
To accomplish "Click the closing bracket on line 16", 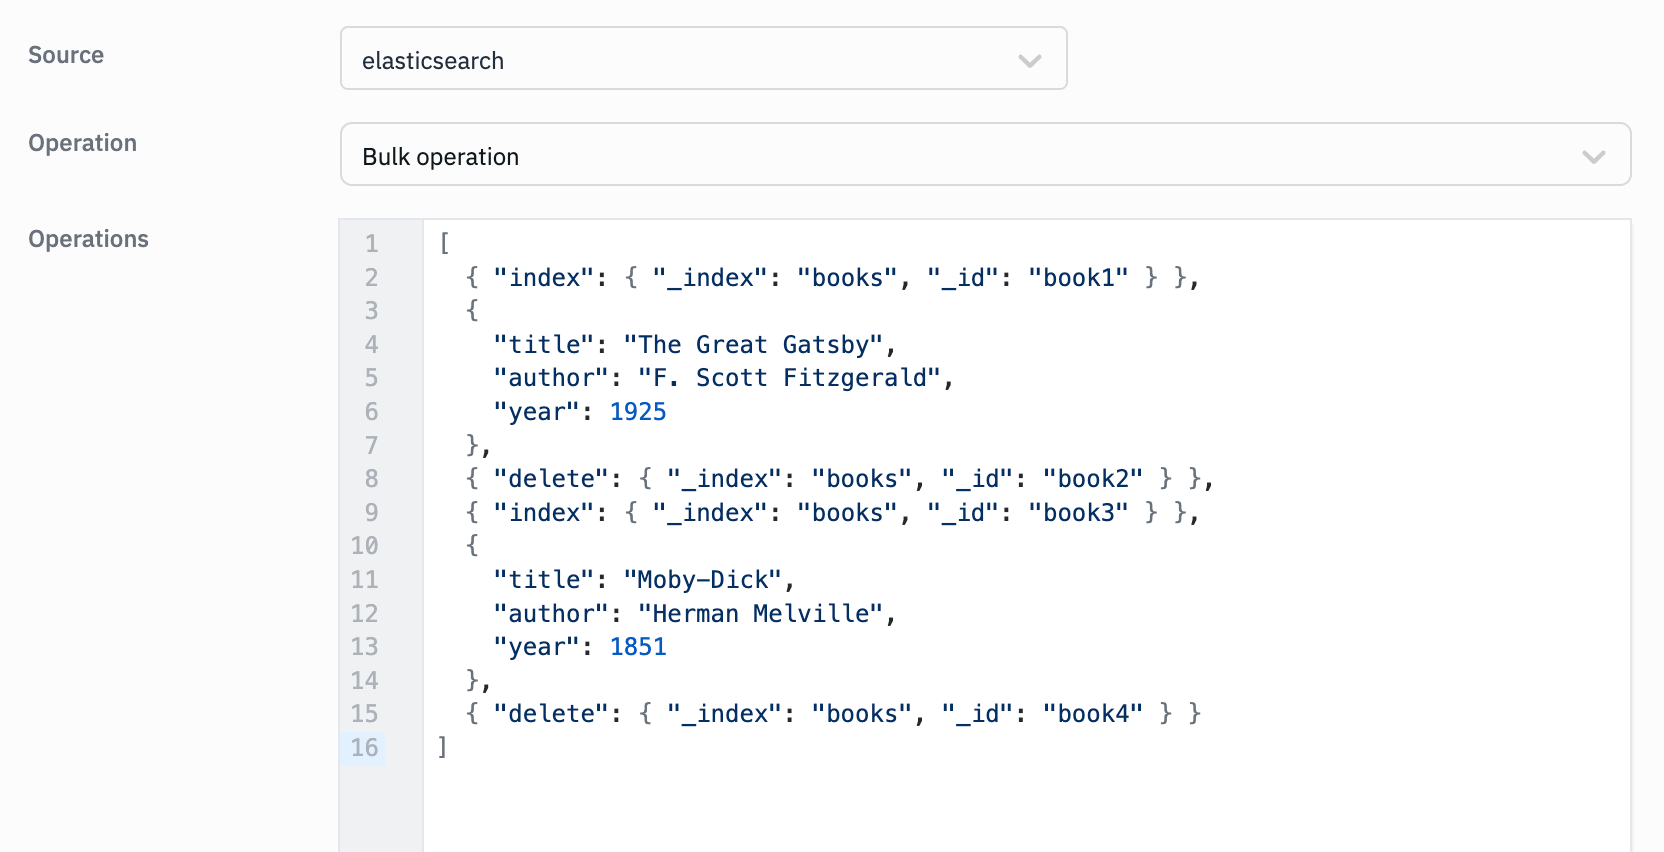I will [443, 747].
